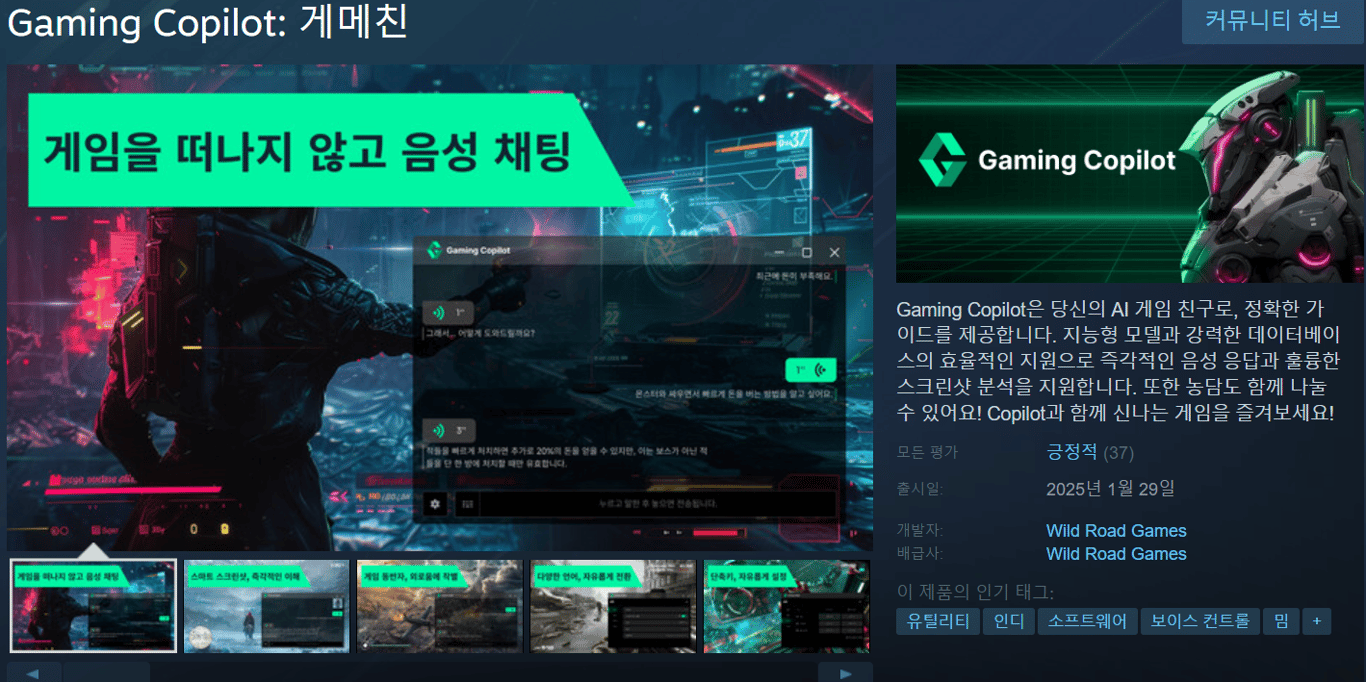Click the grey 3" voice message bubble

[447, 431]
